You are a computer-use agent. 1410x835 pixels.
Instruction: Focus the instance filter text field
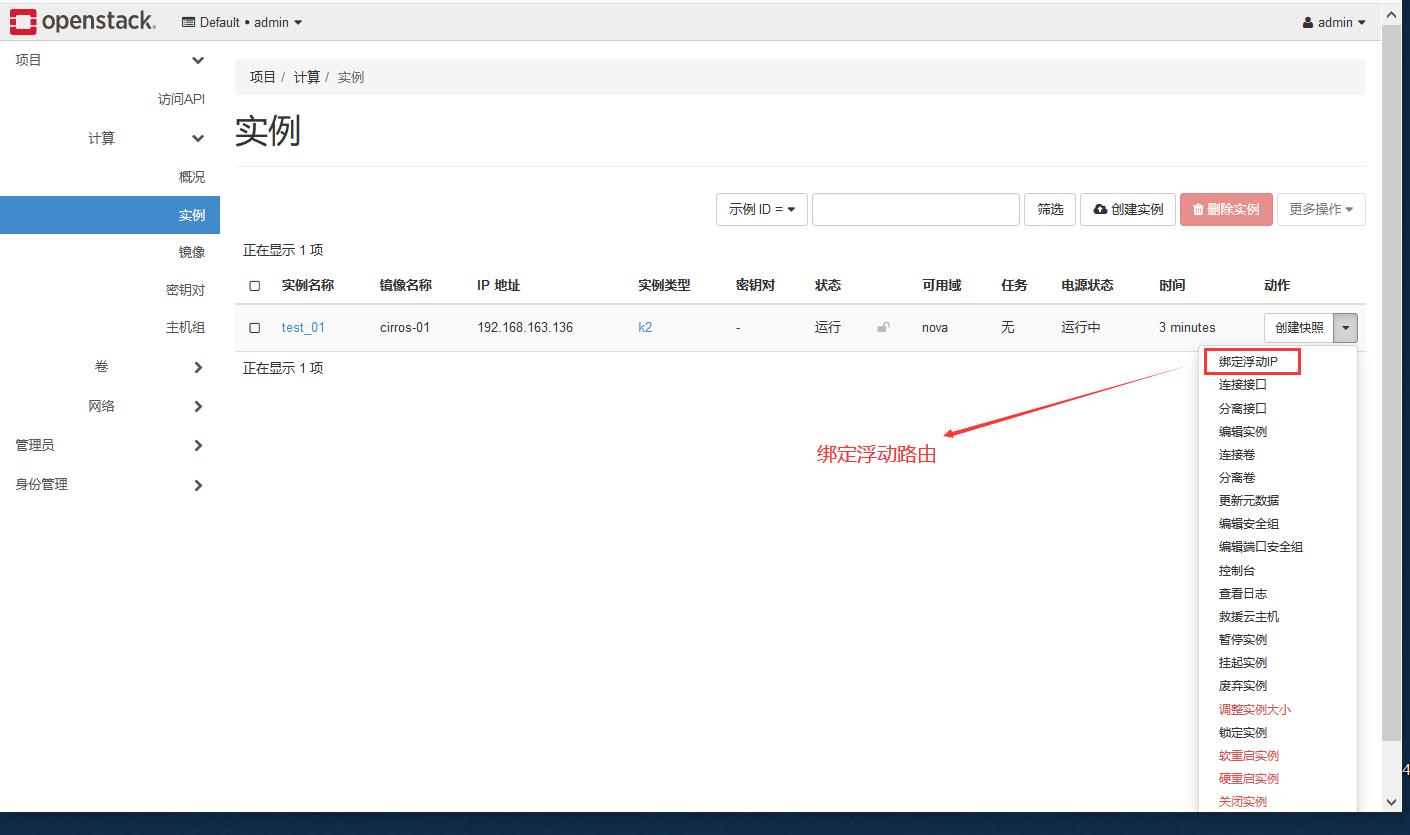(x=916, y=210)
